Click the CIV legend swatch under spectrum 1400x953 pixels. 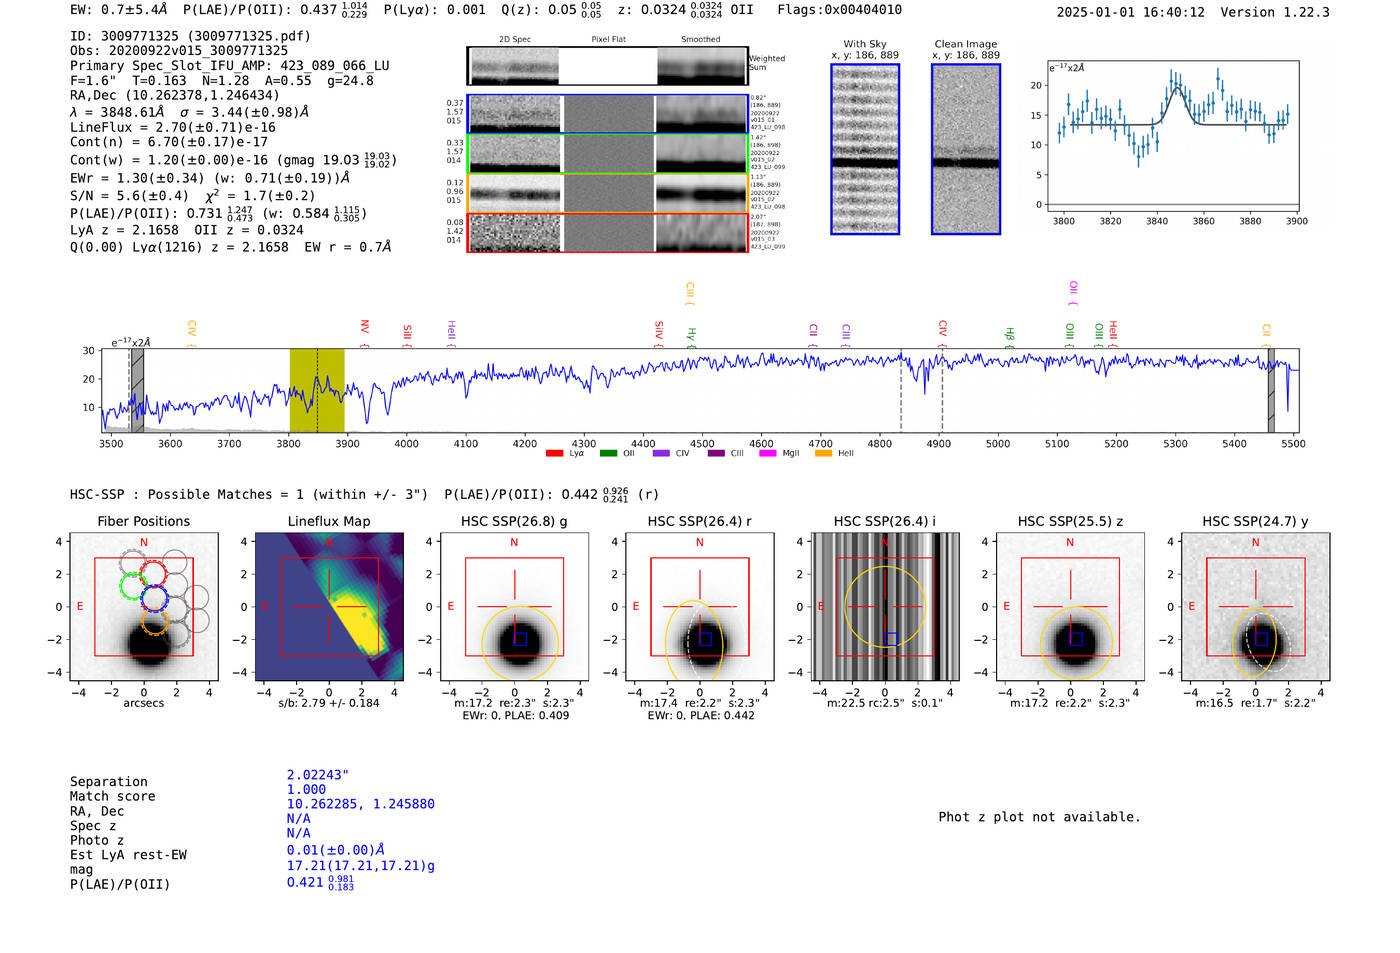661,453
